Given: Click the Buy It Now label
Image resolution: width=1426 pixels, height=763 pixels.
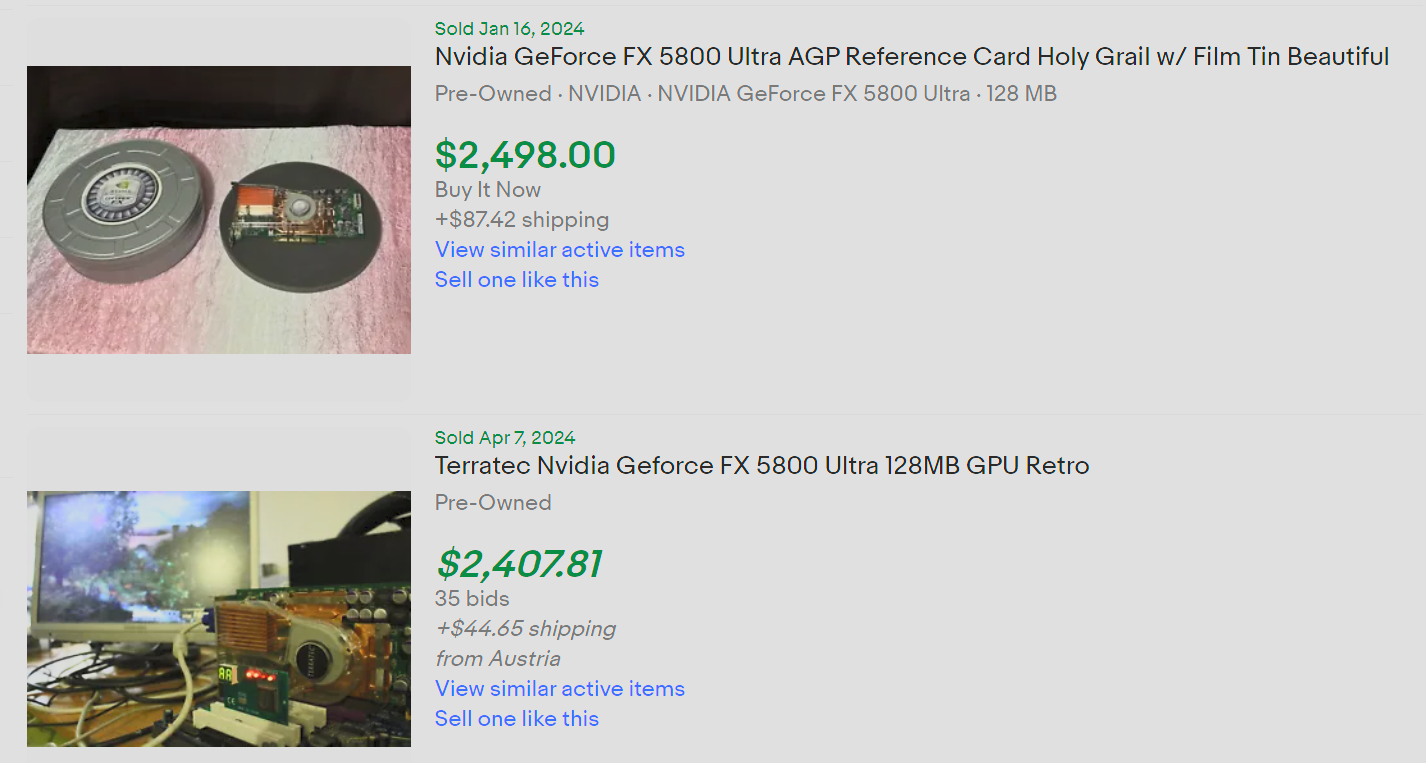Looking at the screenshot, I should pyautogui.click(x=488, y=190).
